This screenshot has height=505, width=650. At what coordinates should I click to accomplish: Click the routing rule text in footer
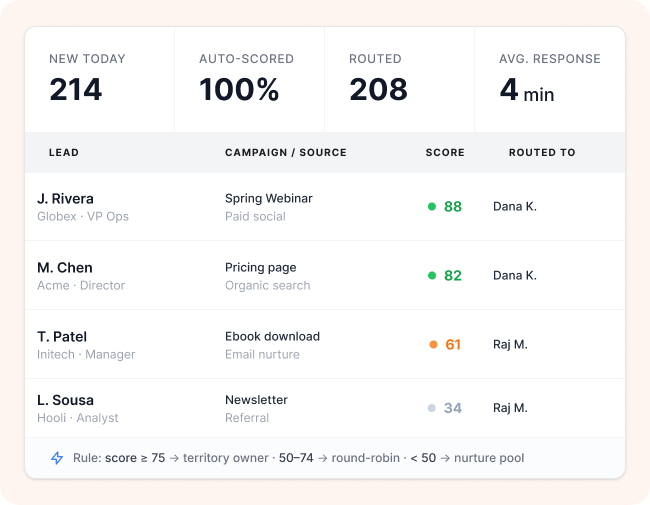pyautogui.click(x=298, y=458)
